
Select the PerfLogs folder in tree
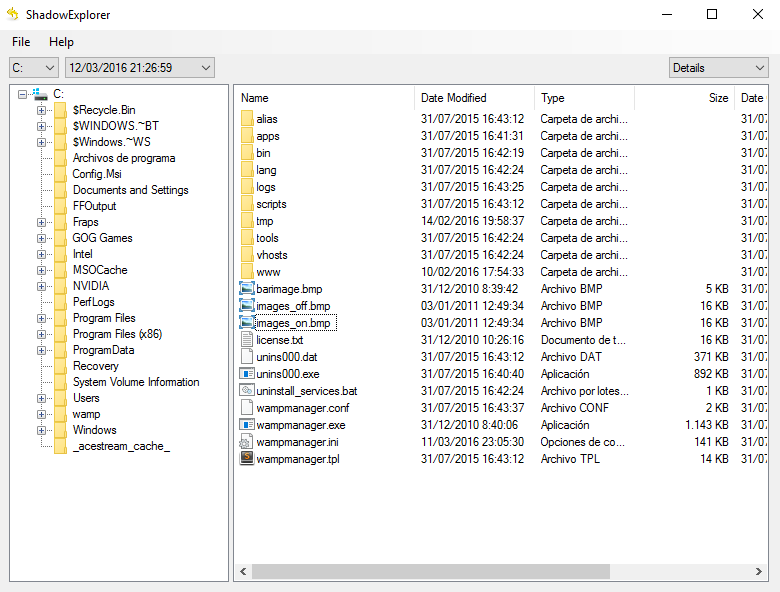[94, 302]
